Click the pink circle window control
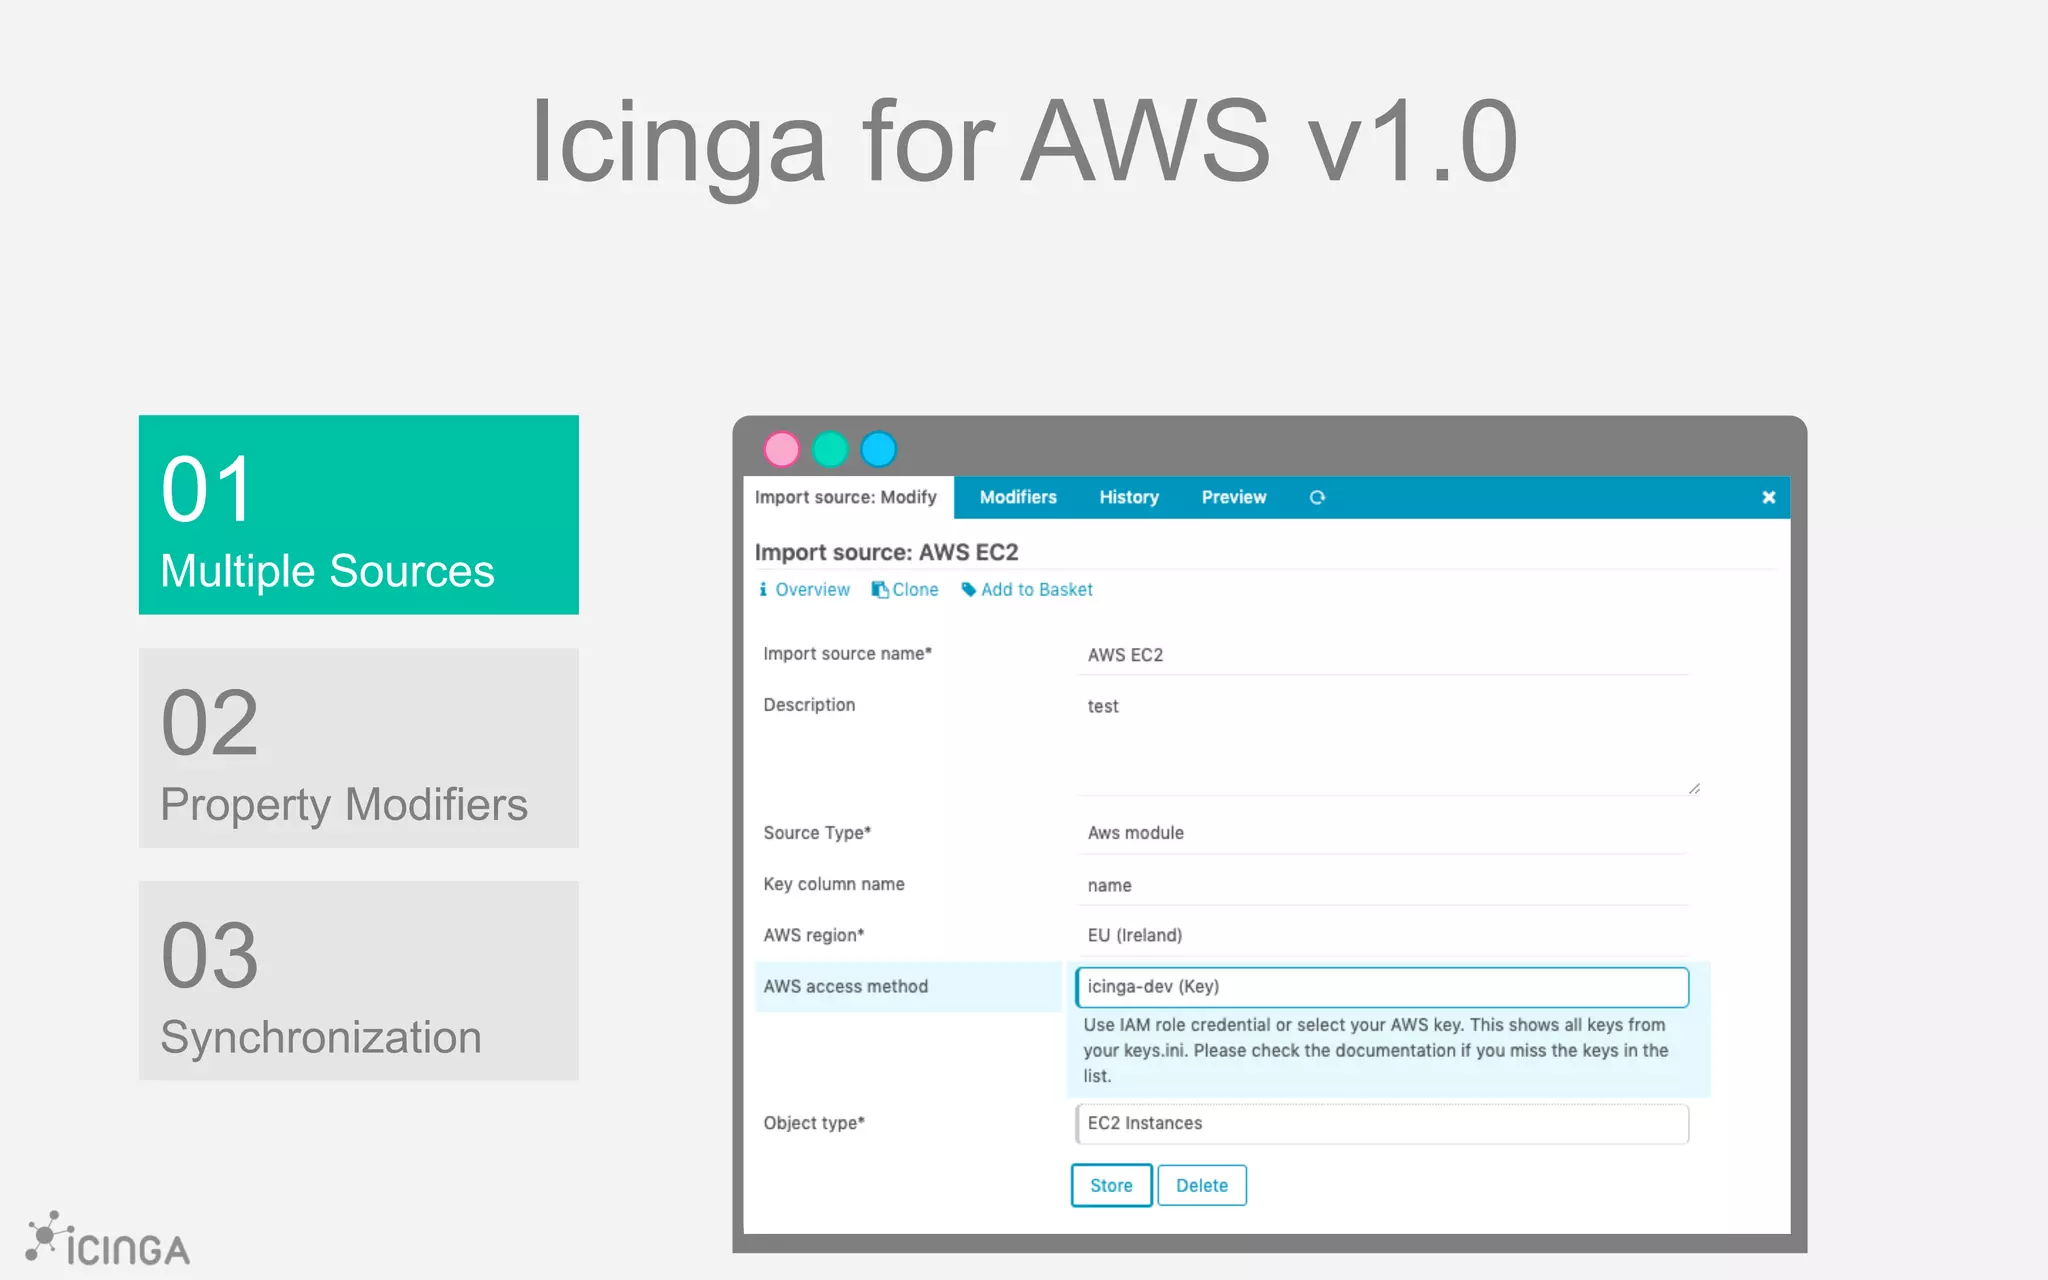This screenshot has height=1280, width=2048. (x=782, y=449)
